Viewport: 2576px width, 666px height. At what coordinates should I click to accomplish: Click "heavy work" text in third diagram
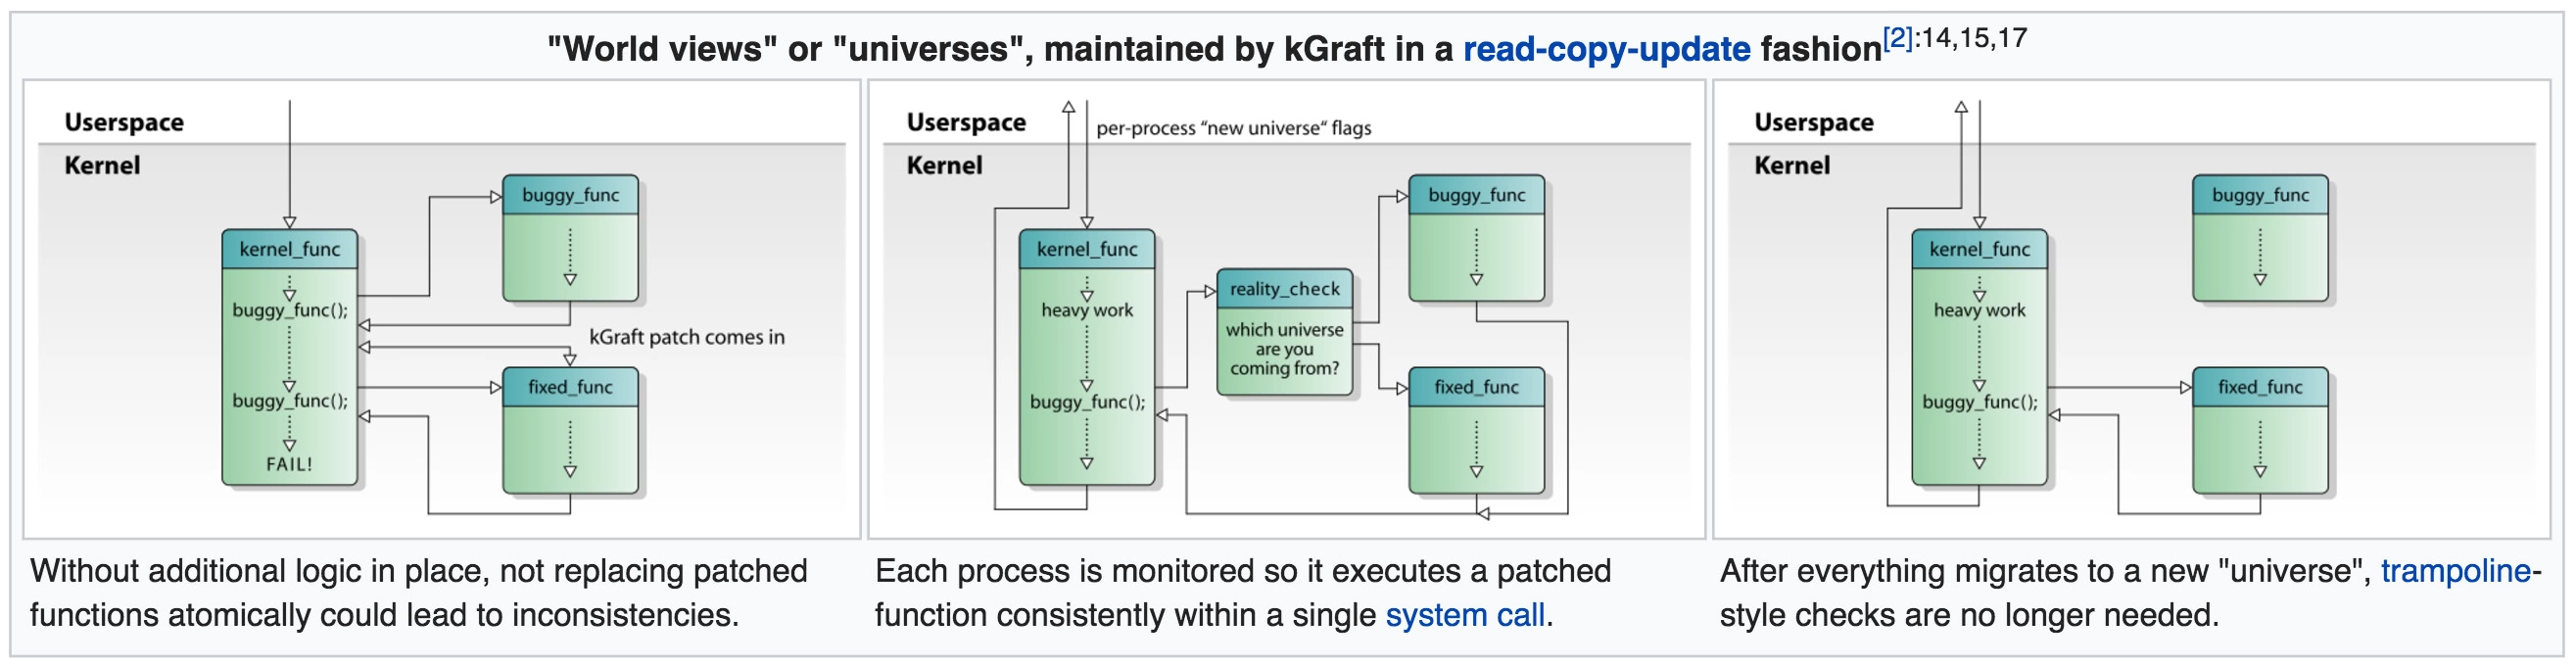click(x=1979, y=310)
